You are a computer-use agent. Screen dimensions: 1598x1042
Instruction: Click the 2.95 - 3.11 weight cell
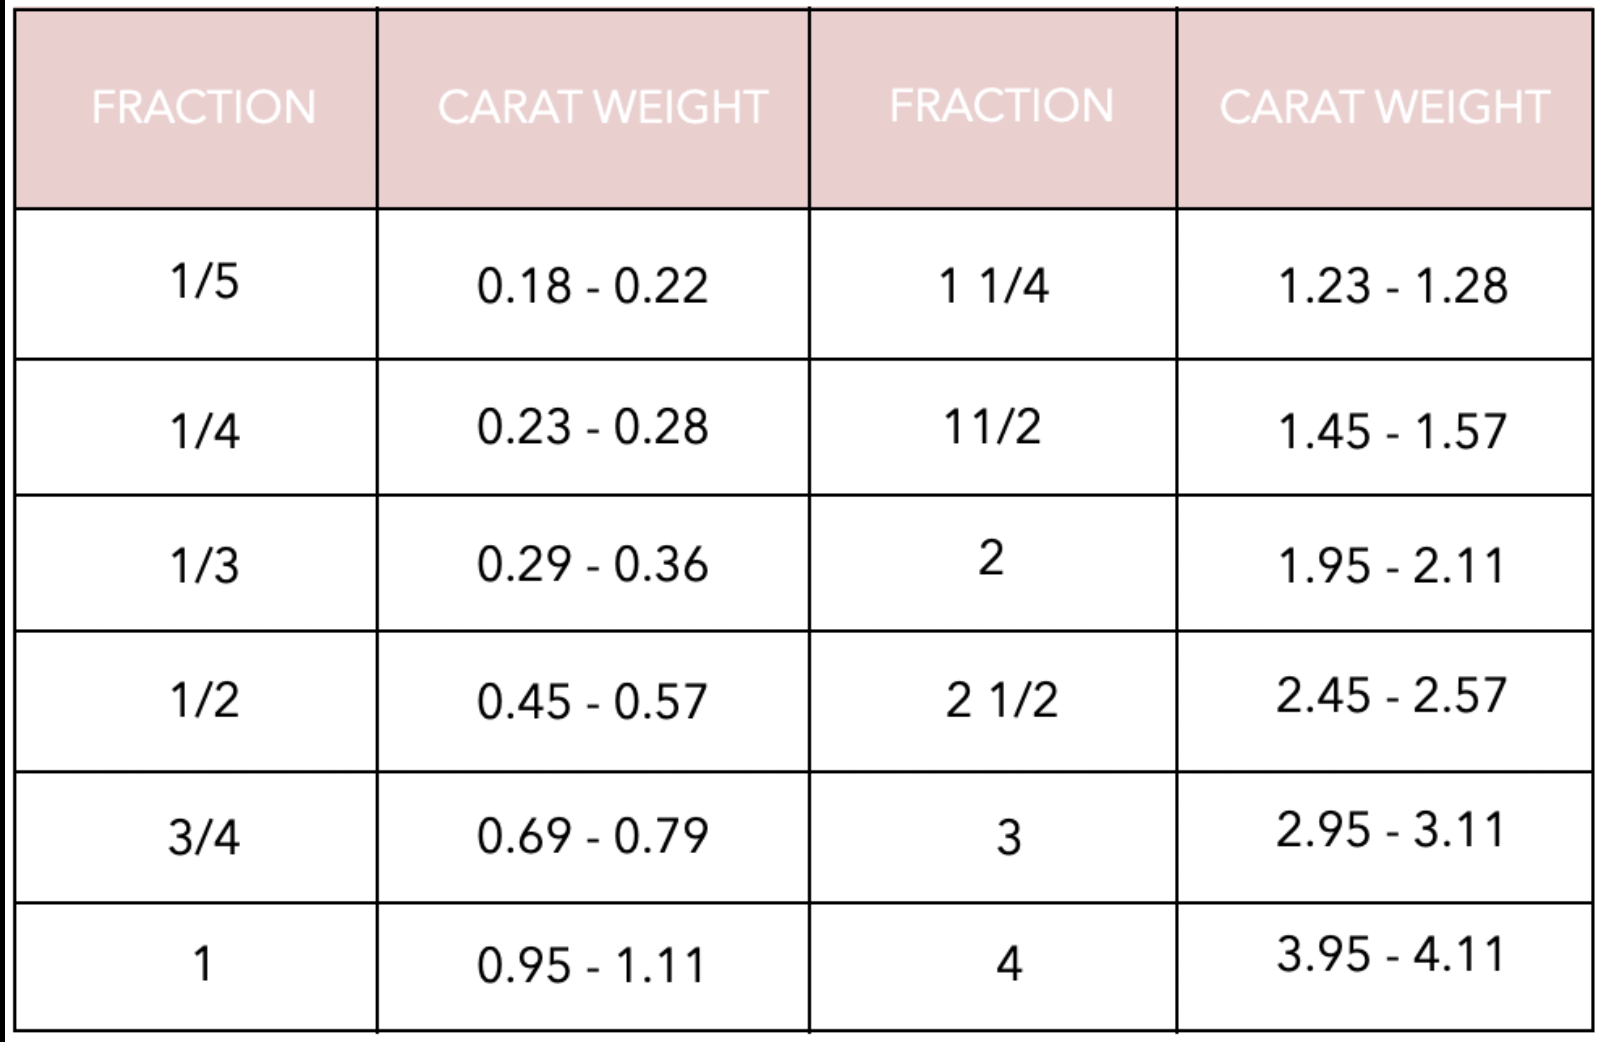click(1390, 830)
